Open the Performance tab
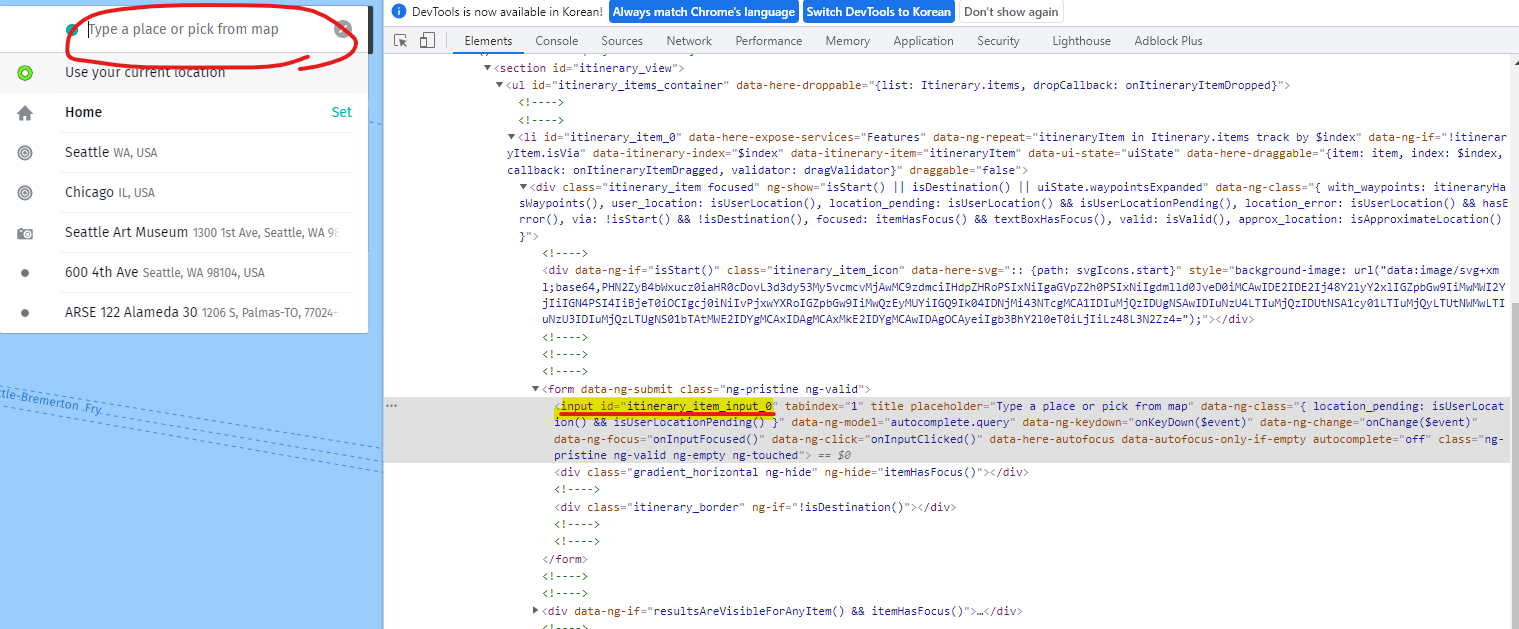 [769, 41]
